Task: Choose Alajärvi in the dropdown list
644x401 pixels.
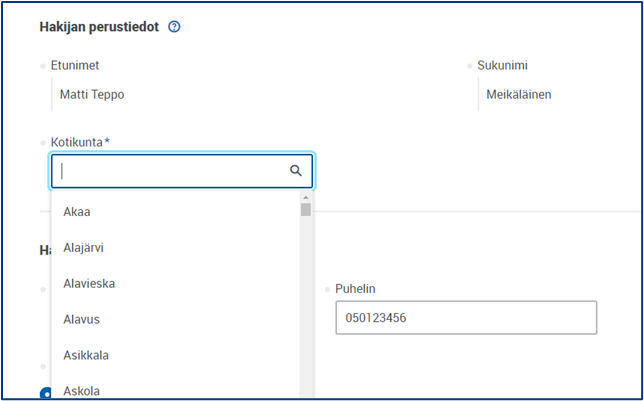Action: coord(83,247)
